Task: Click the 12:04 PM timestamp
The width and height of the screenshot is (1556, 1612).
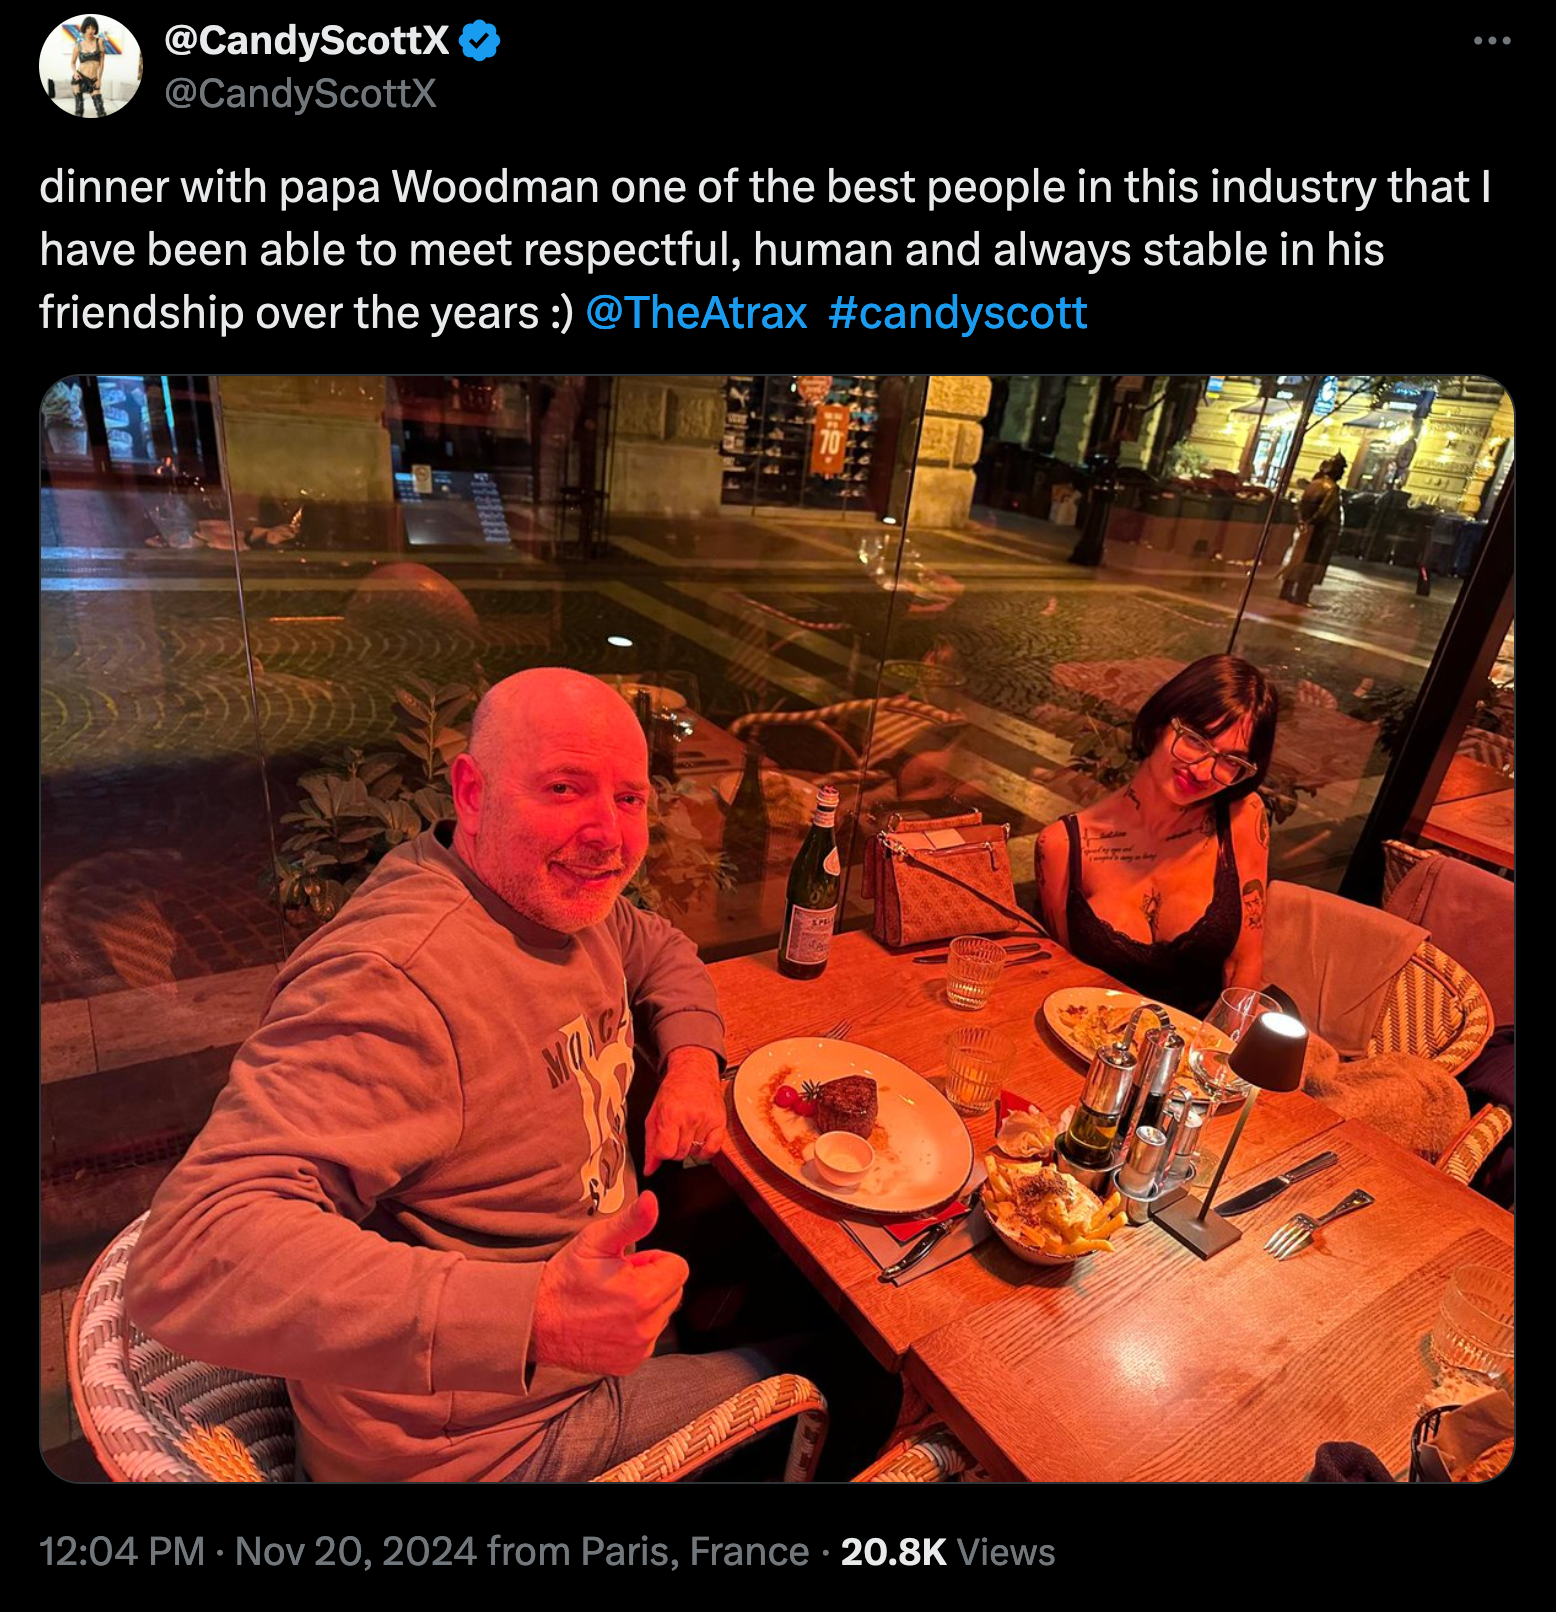Action: pyautogui.click(x=122, y=1552)
